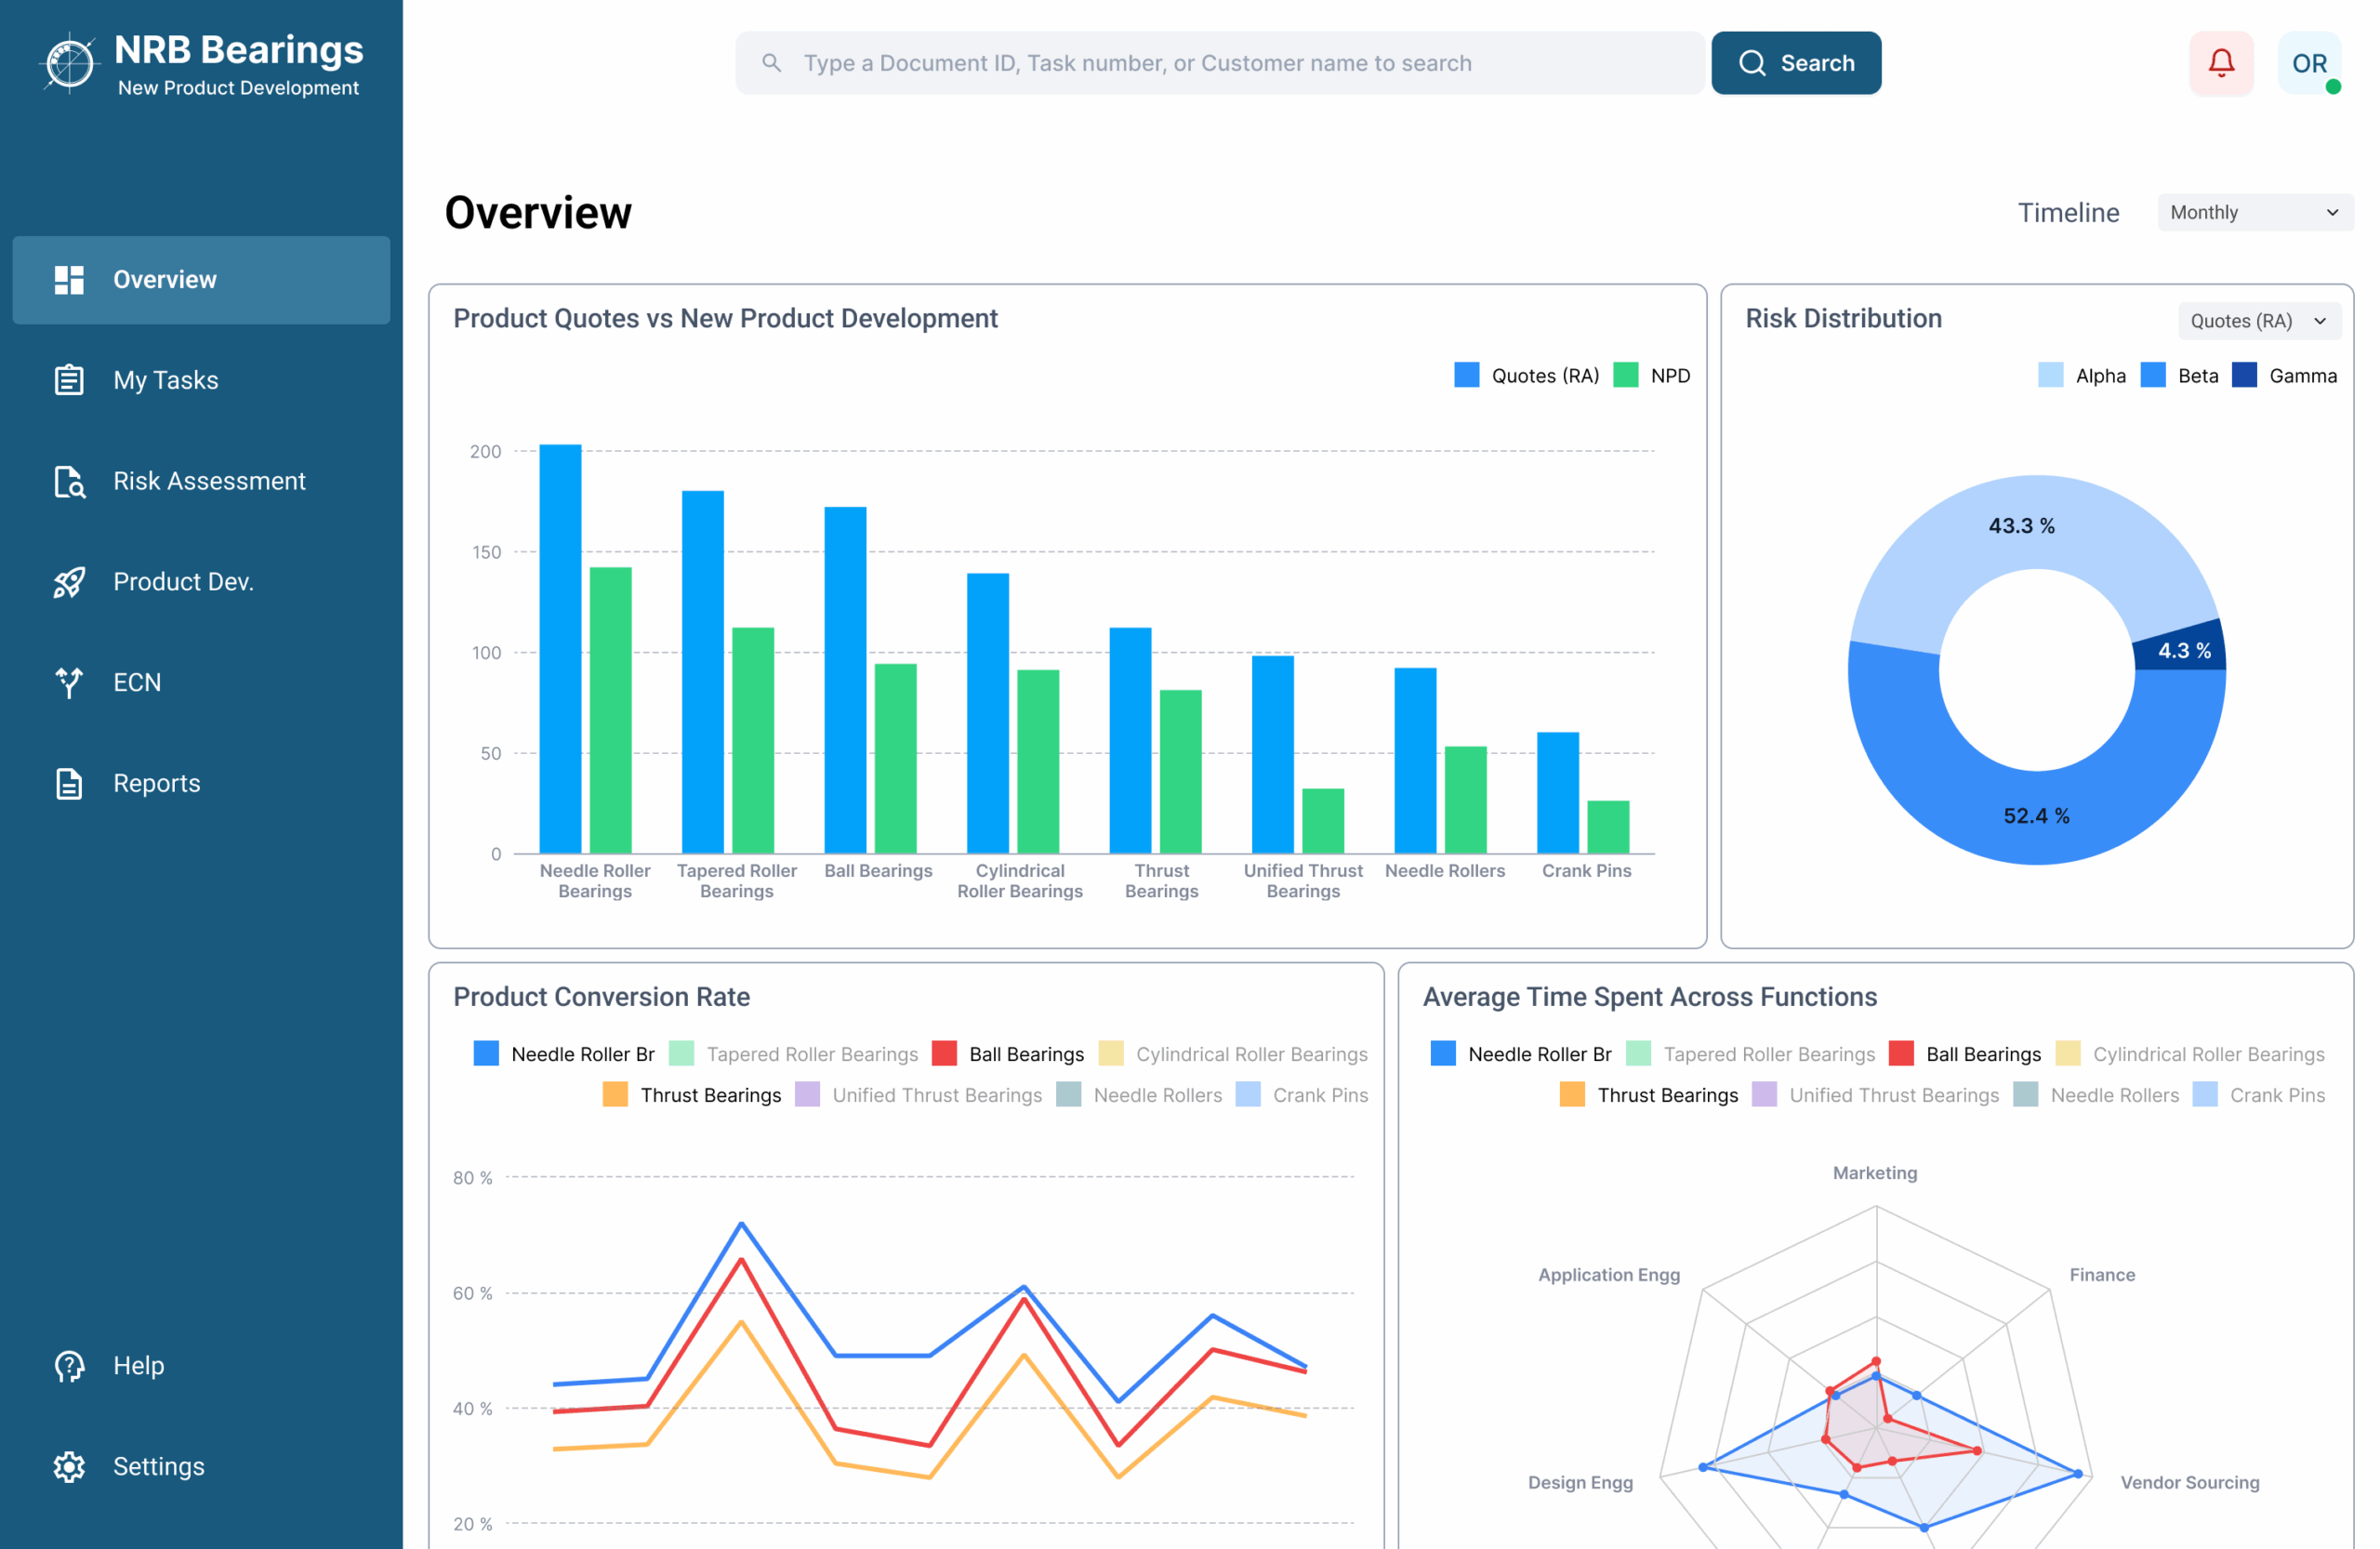Viewport: 2380px width, 1549px height.
Task: Click the Finance radar axis label
Action: coord(2102,1275)
